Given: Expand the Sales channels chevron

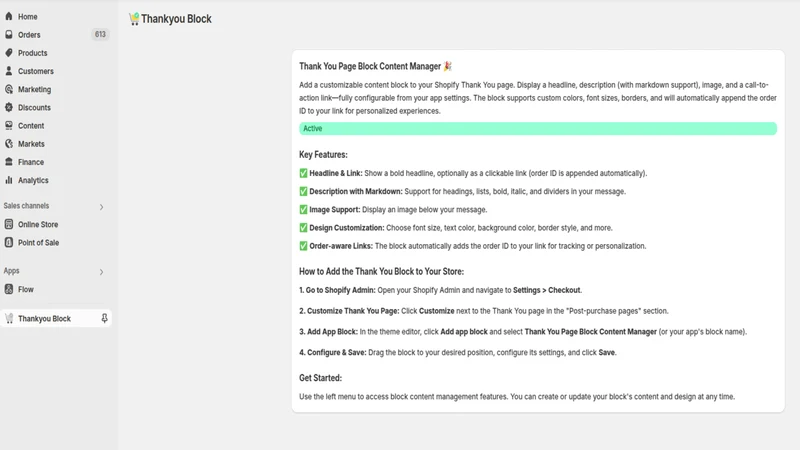Looking at the screenshot, I should tap(102, 207).
